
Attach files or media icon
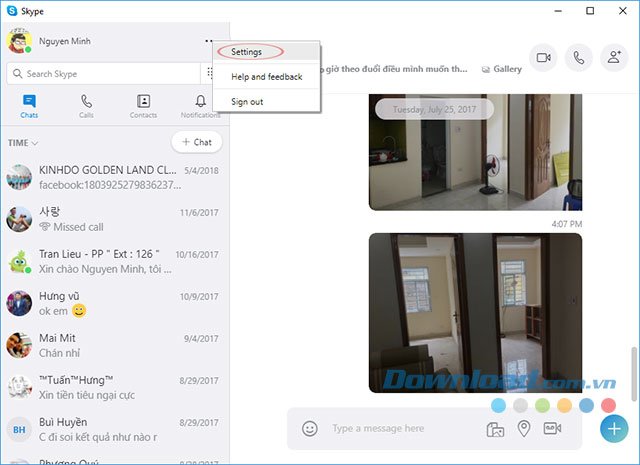pos(495,429)
